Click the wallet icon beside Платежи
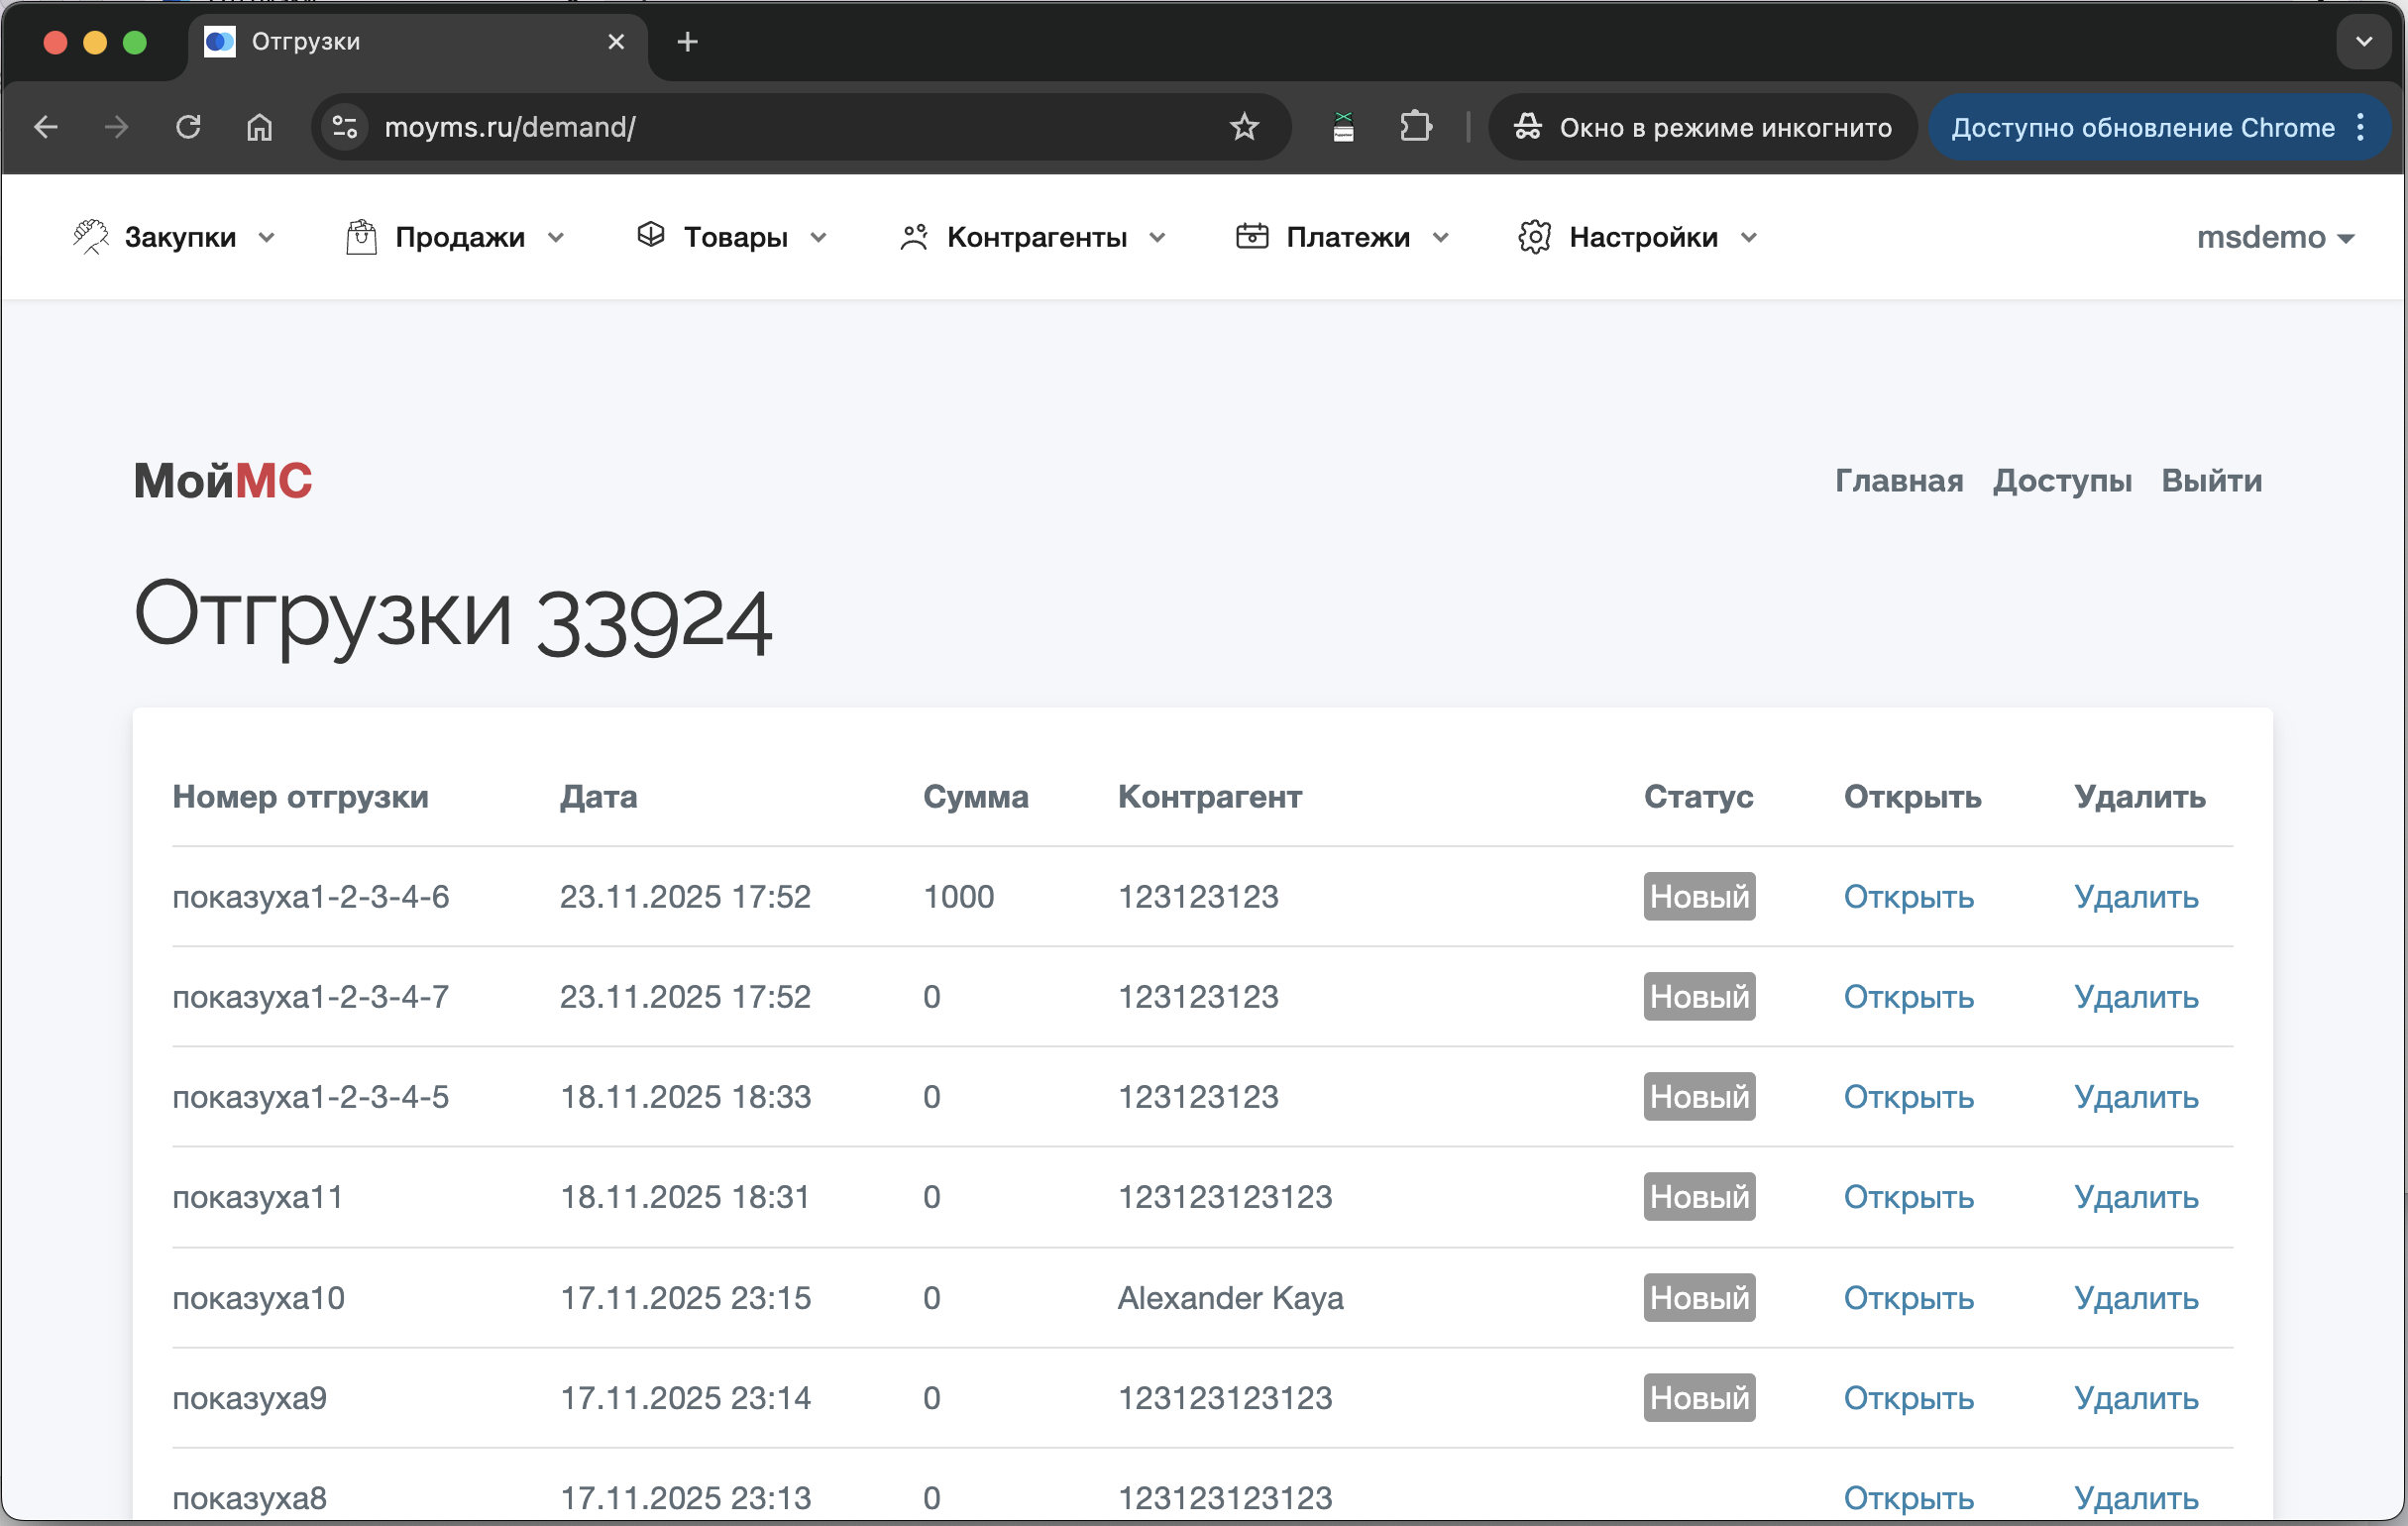 pyautogui.click(x=1252, y=236)
